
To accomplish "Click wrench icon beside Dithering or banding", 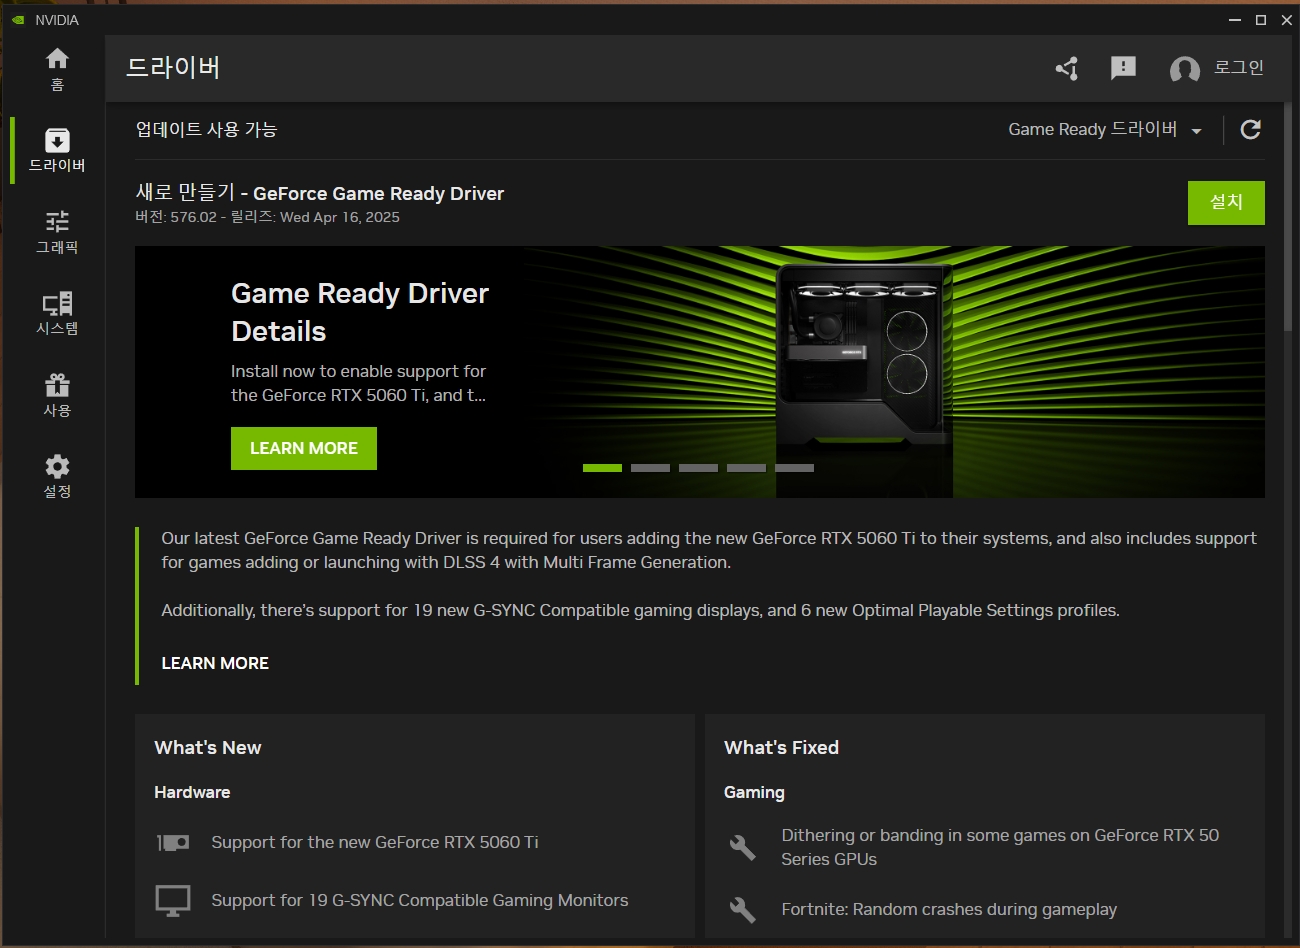I will click(x=742, y=847).
